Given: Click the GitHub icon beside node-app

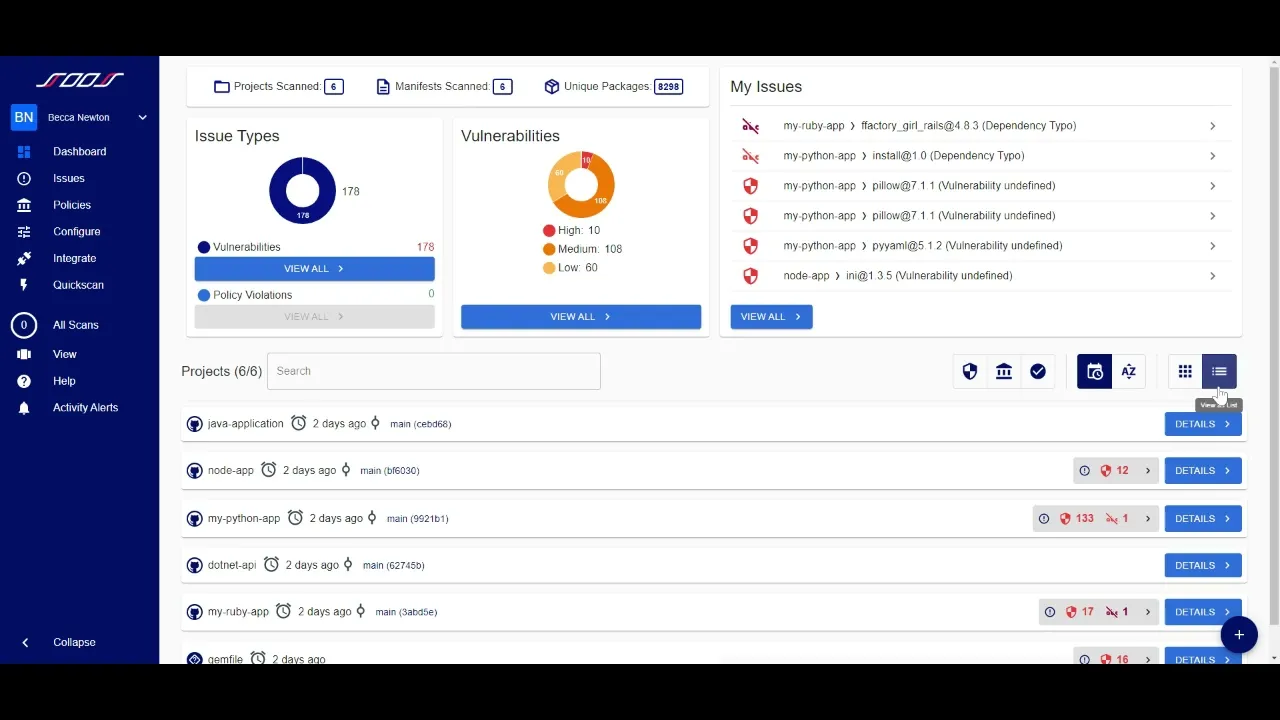Looking at the screenshot, I should click(195, 471).
